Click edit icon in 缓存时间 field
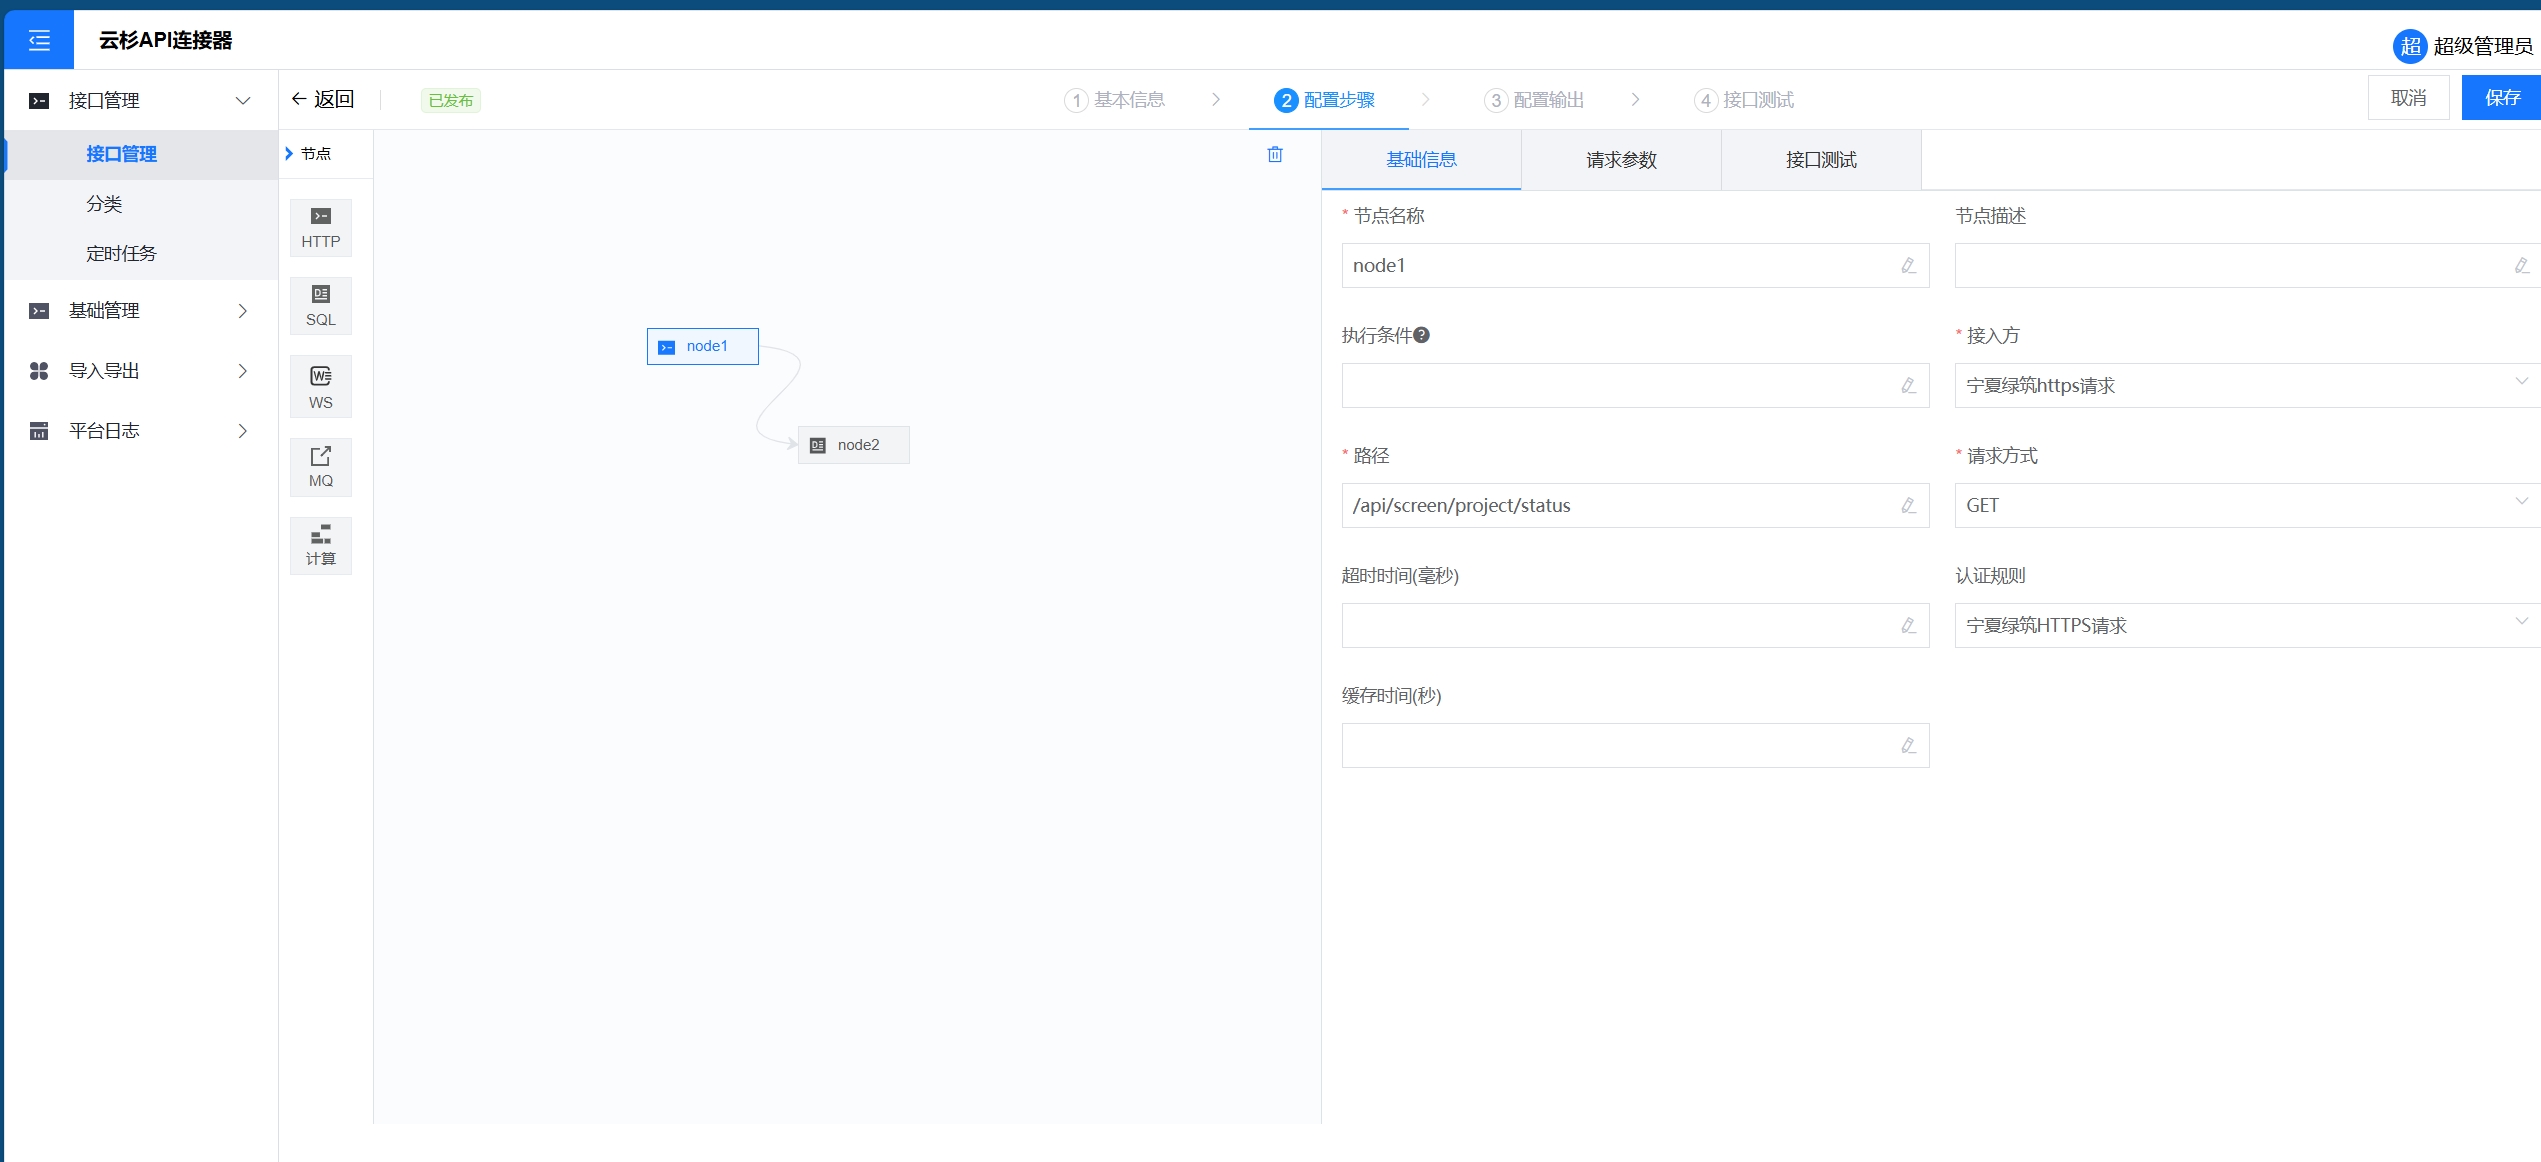Viewport: 2541px width, 1162px height. 1908,746
